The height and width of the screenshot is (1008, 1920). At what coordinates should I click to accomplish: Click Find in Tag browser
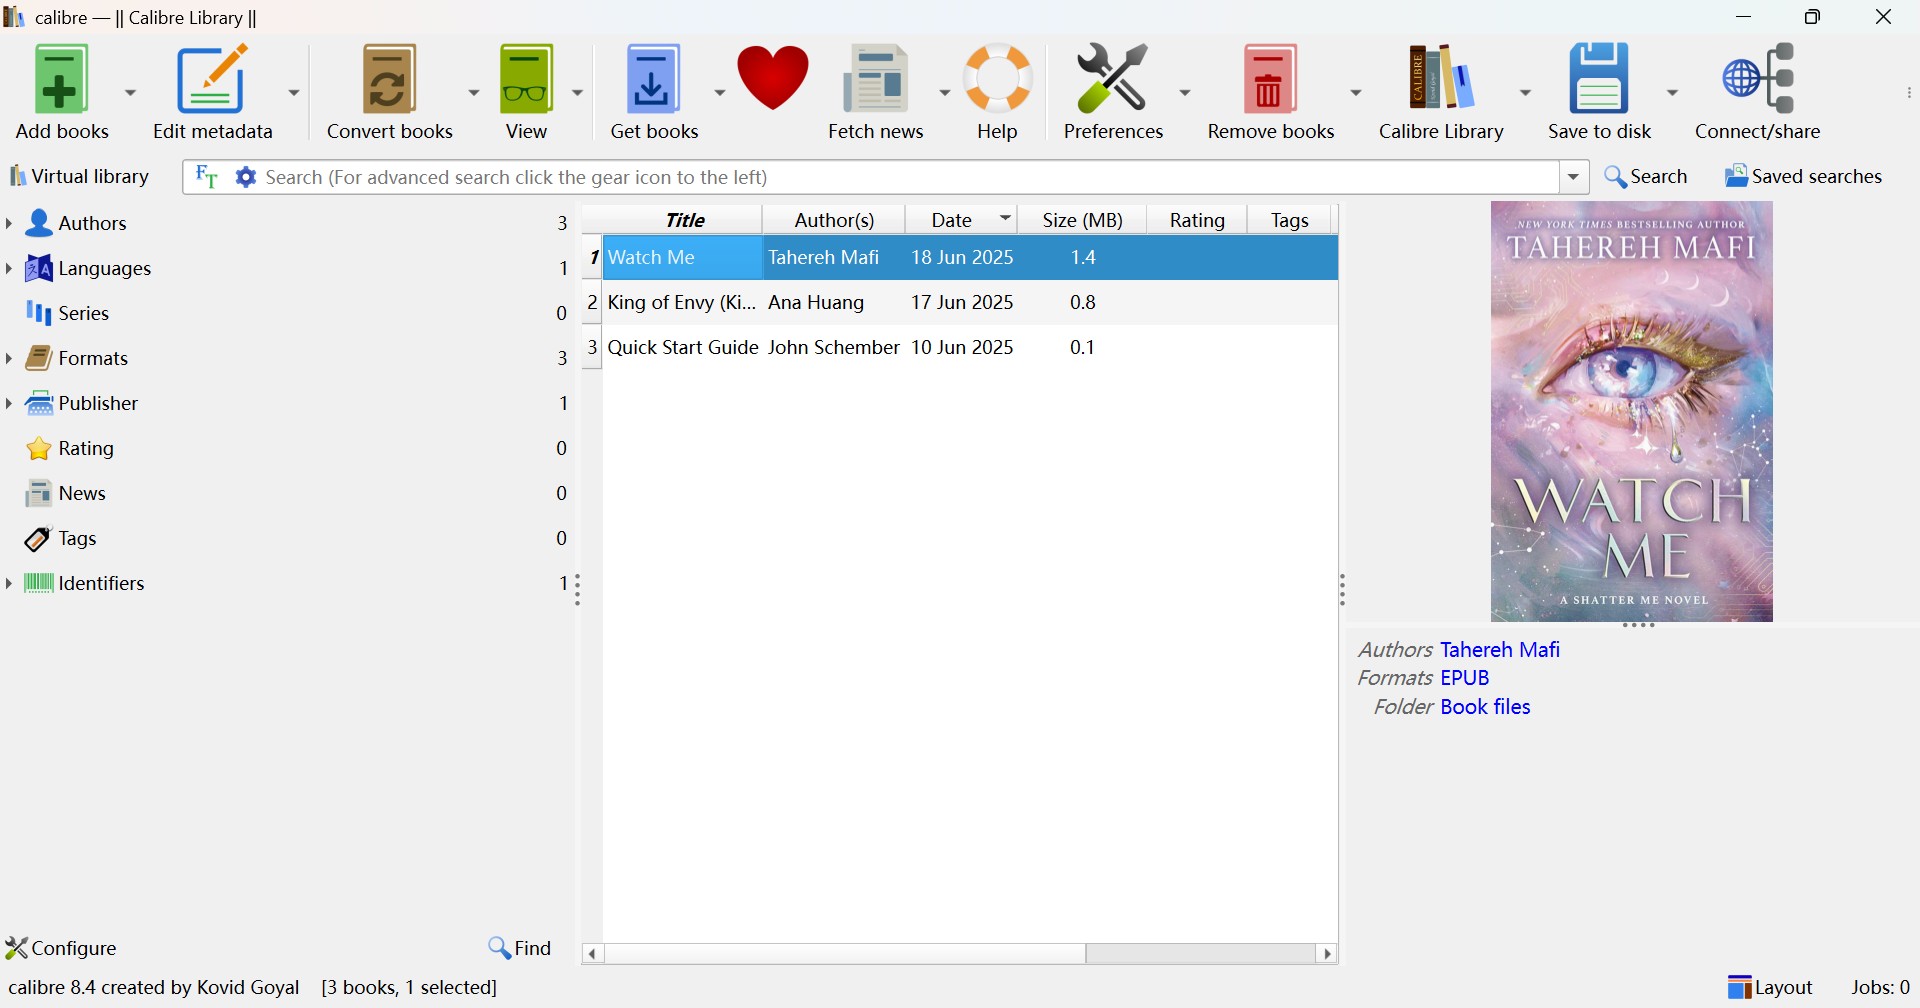519,947
